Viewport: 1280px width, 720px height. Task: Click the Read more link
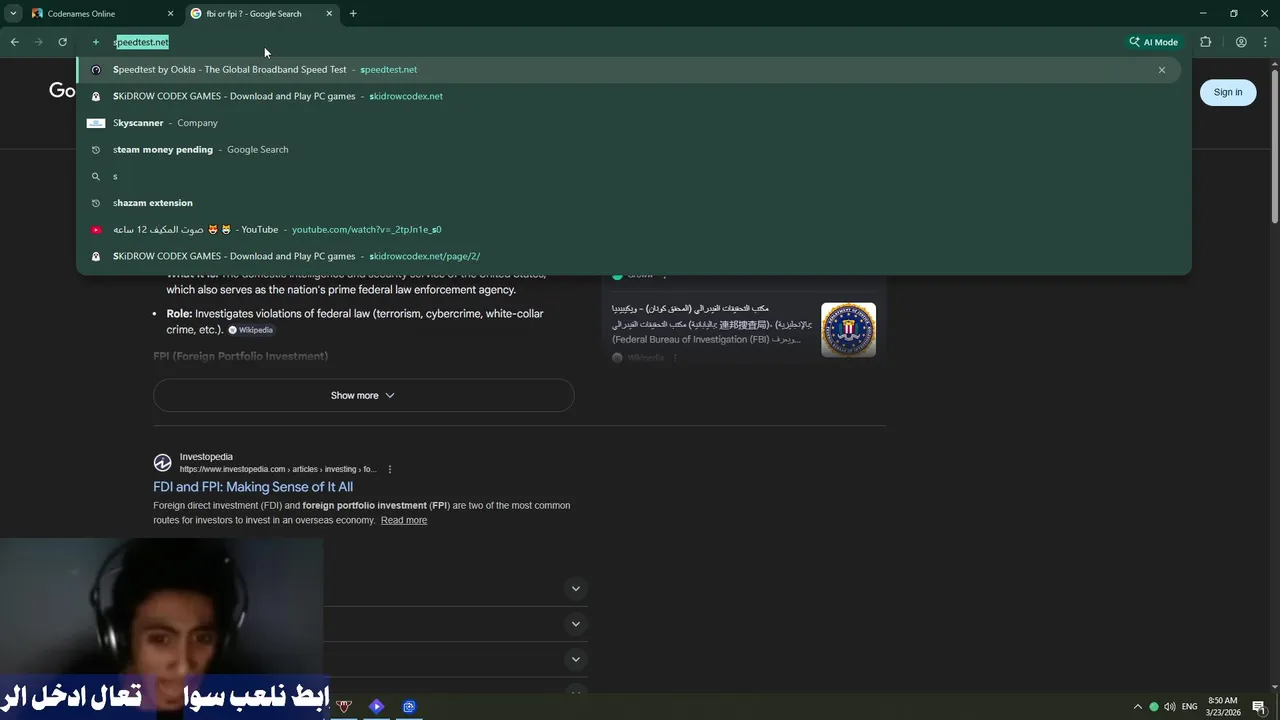point(404,520)
